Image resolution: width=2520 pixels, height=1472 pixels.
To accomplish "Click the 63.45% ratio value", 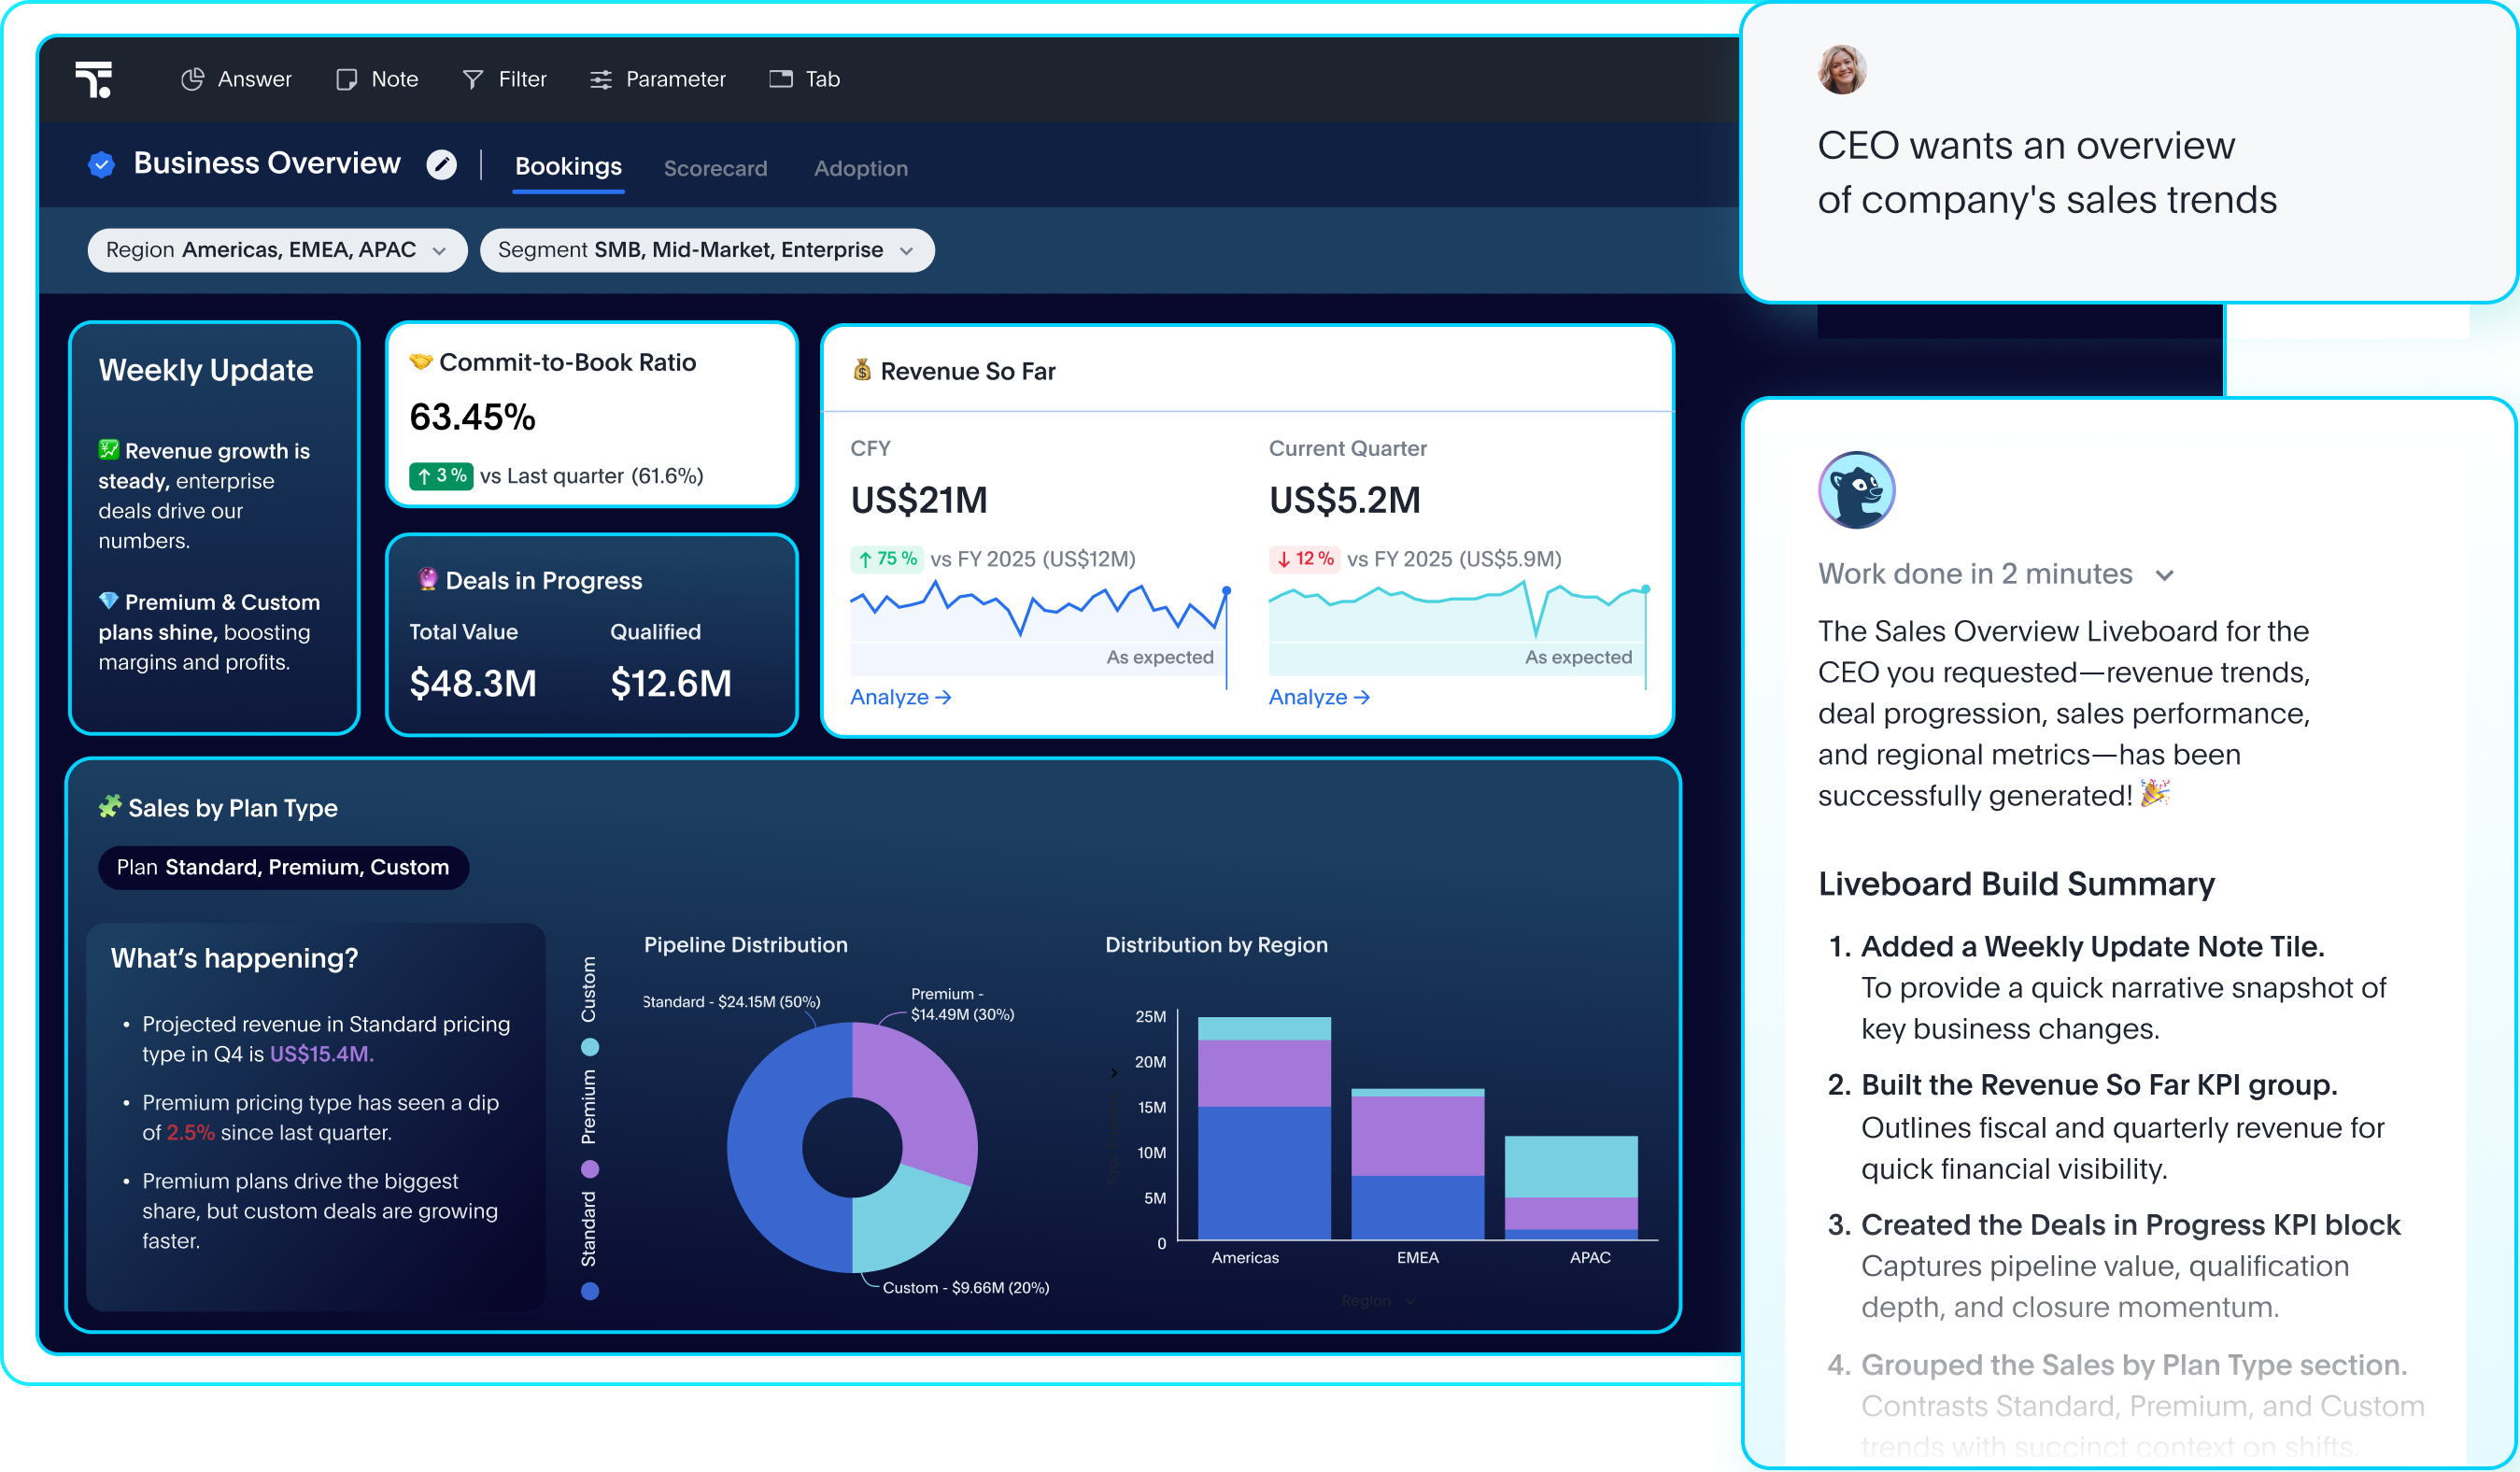I will pos(472,417).
